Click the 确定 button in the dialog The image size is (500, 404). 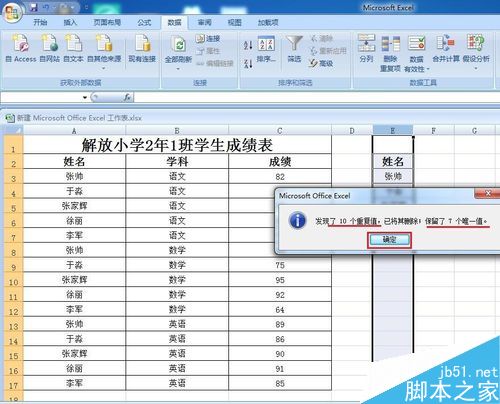click(x=389, y=239)
